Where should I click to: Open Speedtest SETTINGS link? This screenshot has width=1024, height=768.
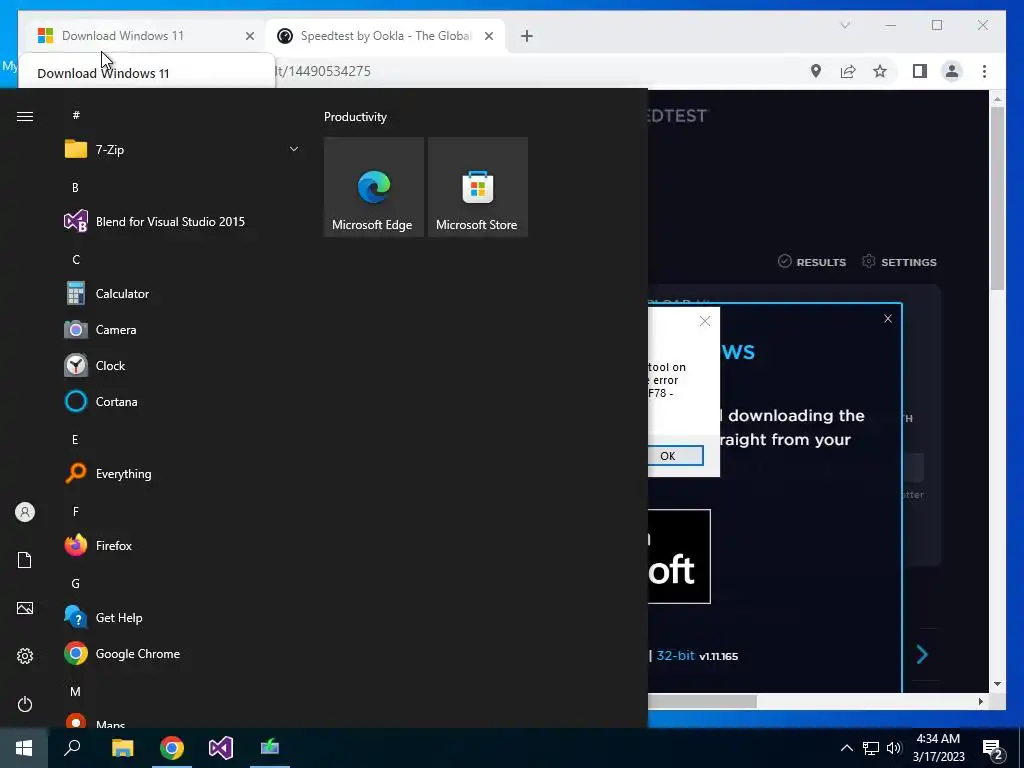pyautogui.click(x=899, y=262)
